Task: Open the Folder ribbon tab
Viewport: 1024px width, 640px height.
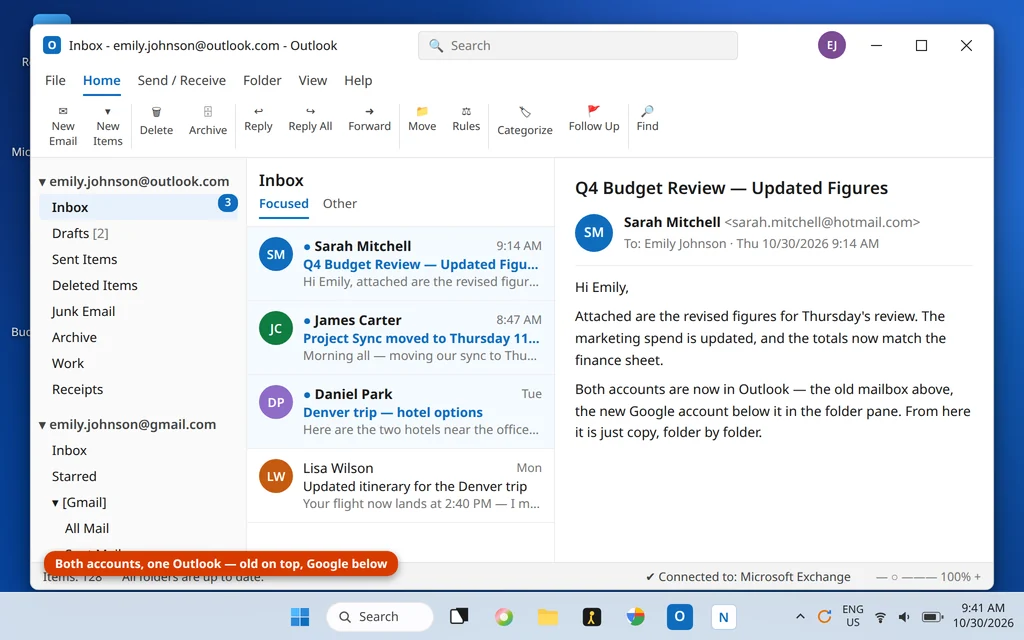Action: click(262, 80)
